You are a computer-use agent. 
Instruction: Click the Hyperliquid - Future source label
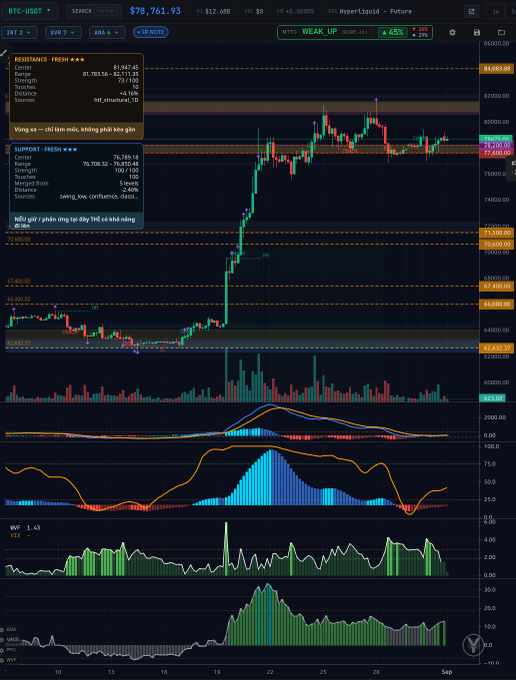point(376,11)
